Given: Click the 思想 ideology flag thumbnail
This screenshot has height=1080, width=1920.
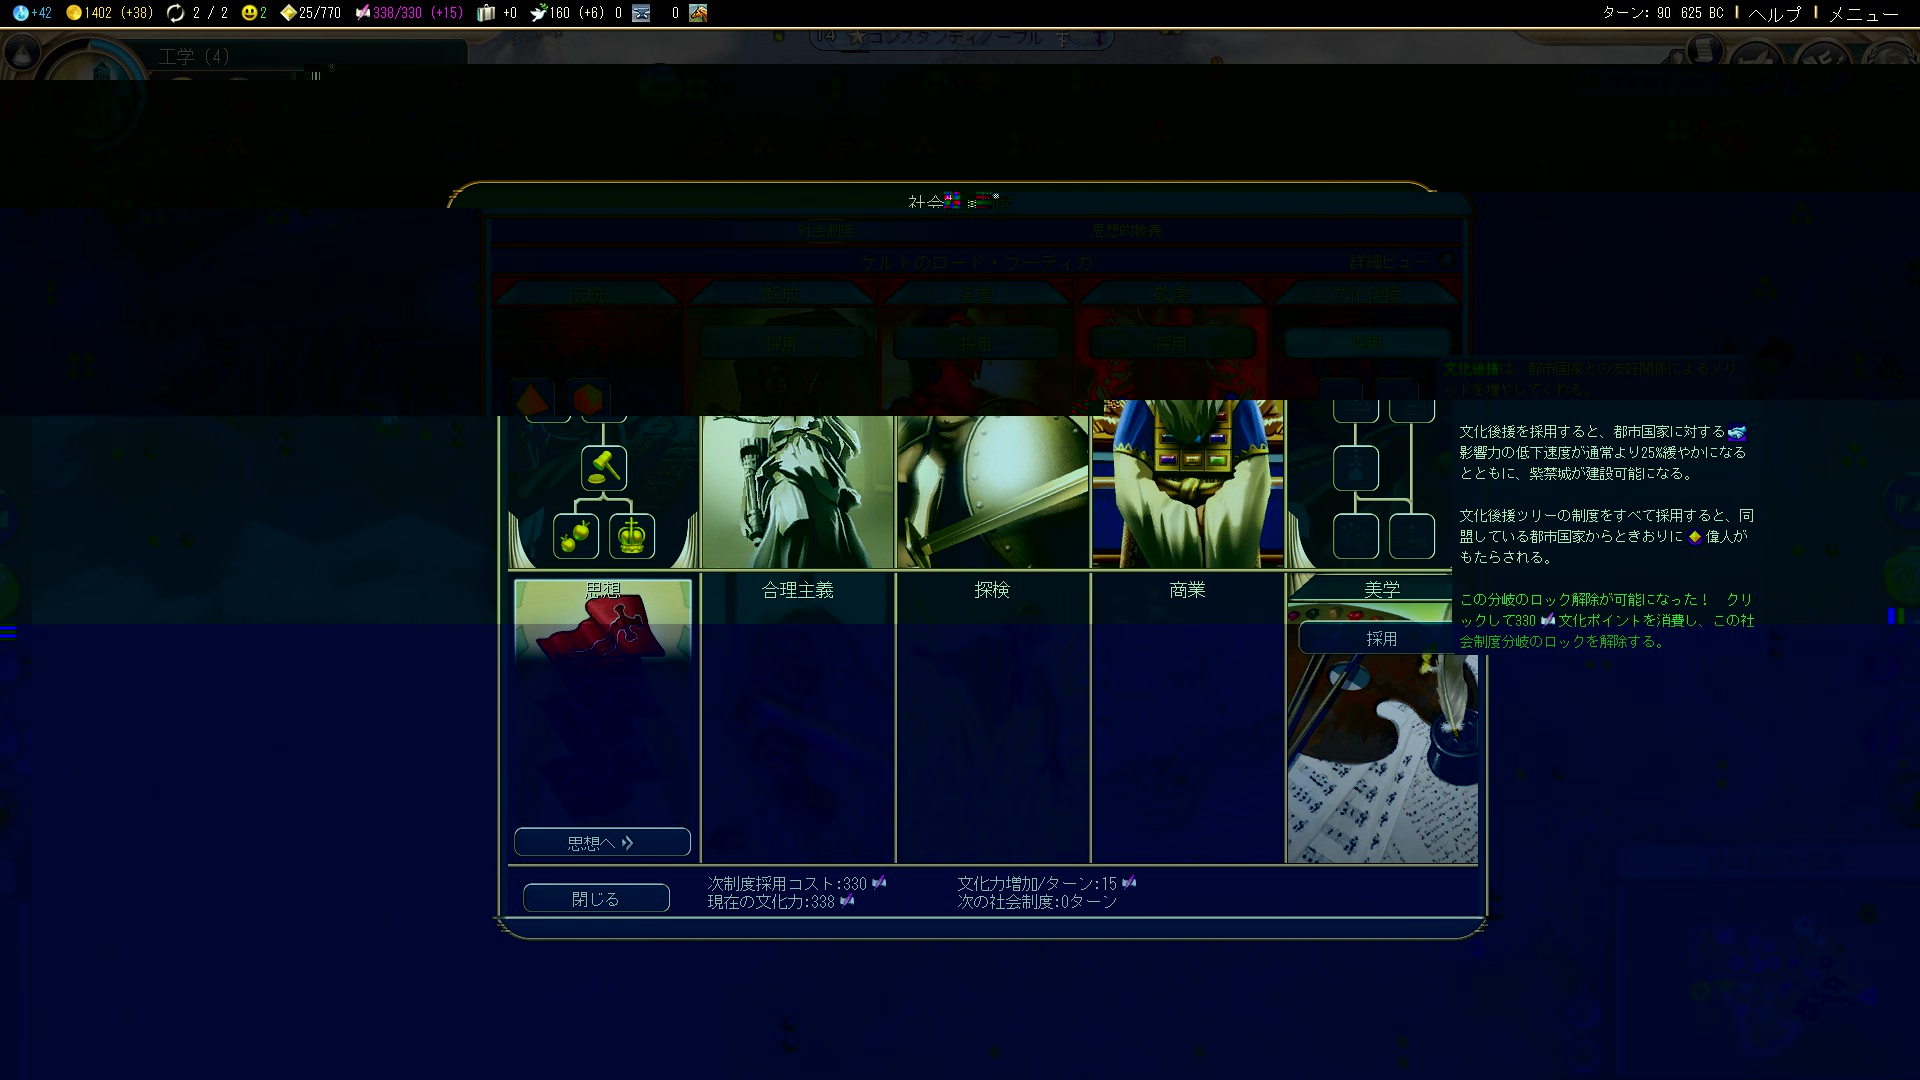Looking at the screenshot, I should tap(603, 620).
